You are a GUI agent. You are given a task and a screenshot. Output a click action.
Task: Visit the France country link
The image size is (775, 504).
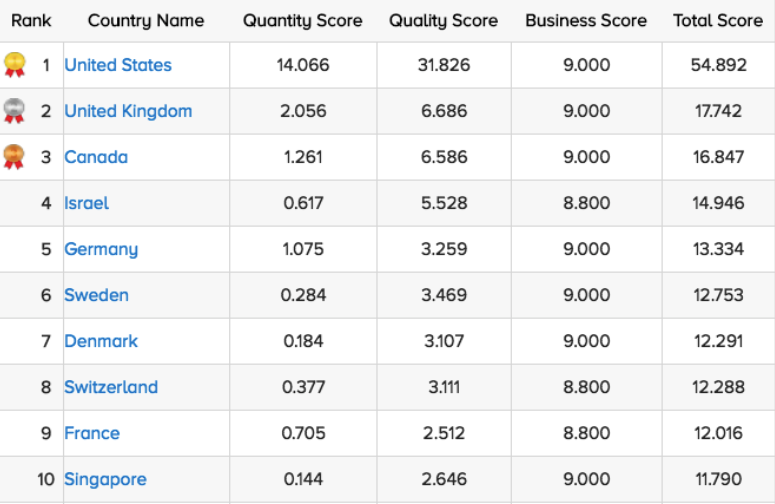[92, 433]
